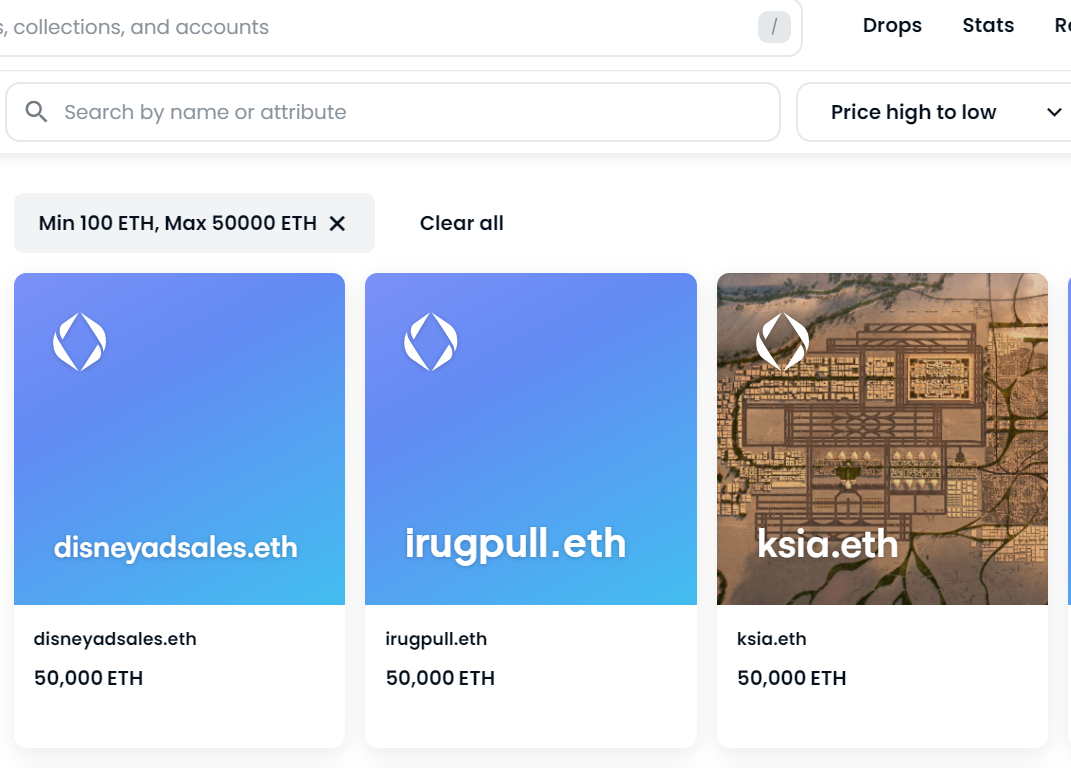Open the disneyadsales.eth card image
This screenshot has height=768, width=1071.
tap(180, 439)
